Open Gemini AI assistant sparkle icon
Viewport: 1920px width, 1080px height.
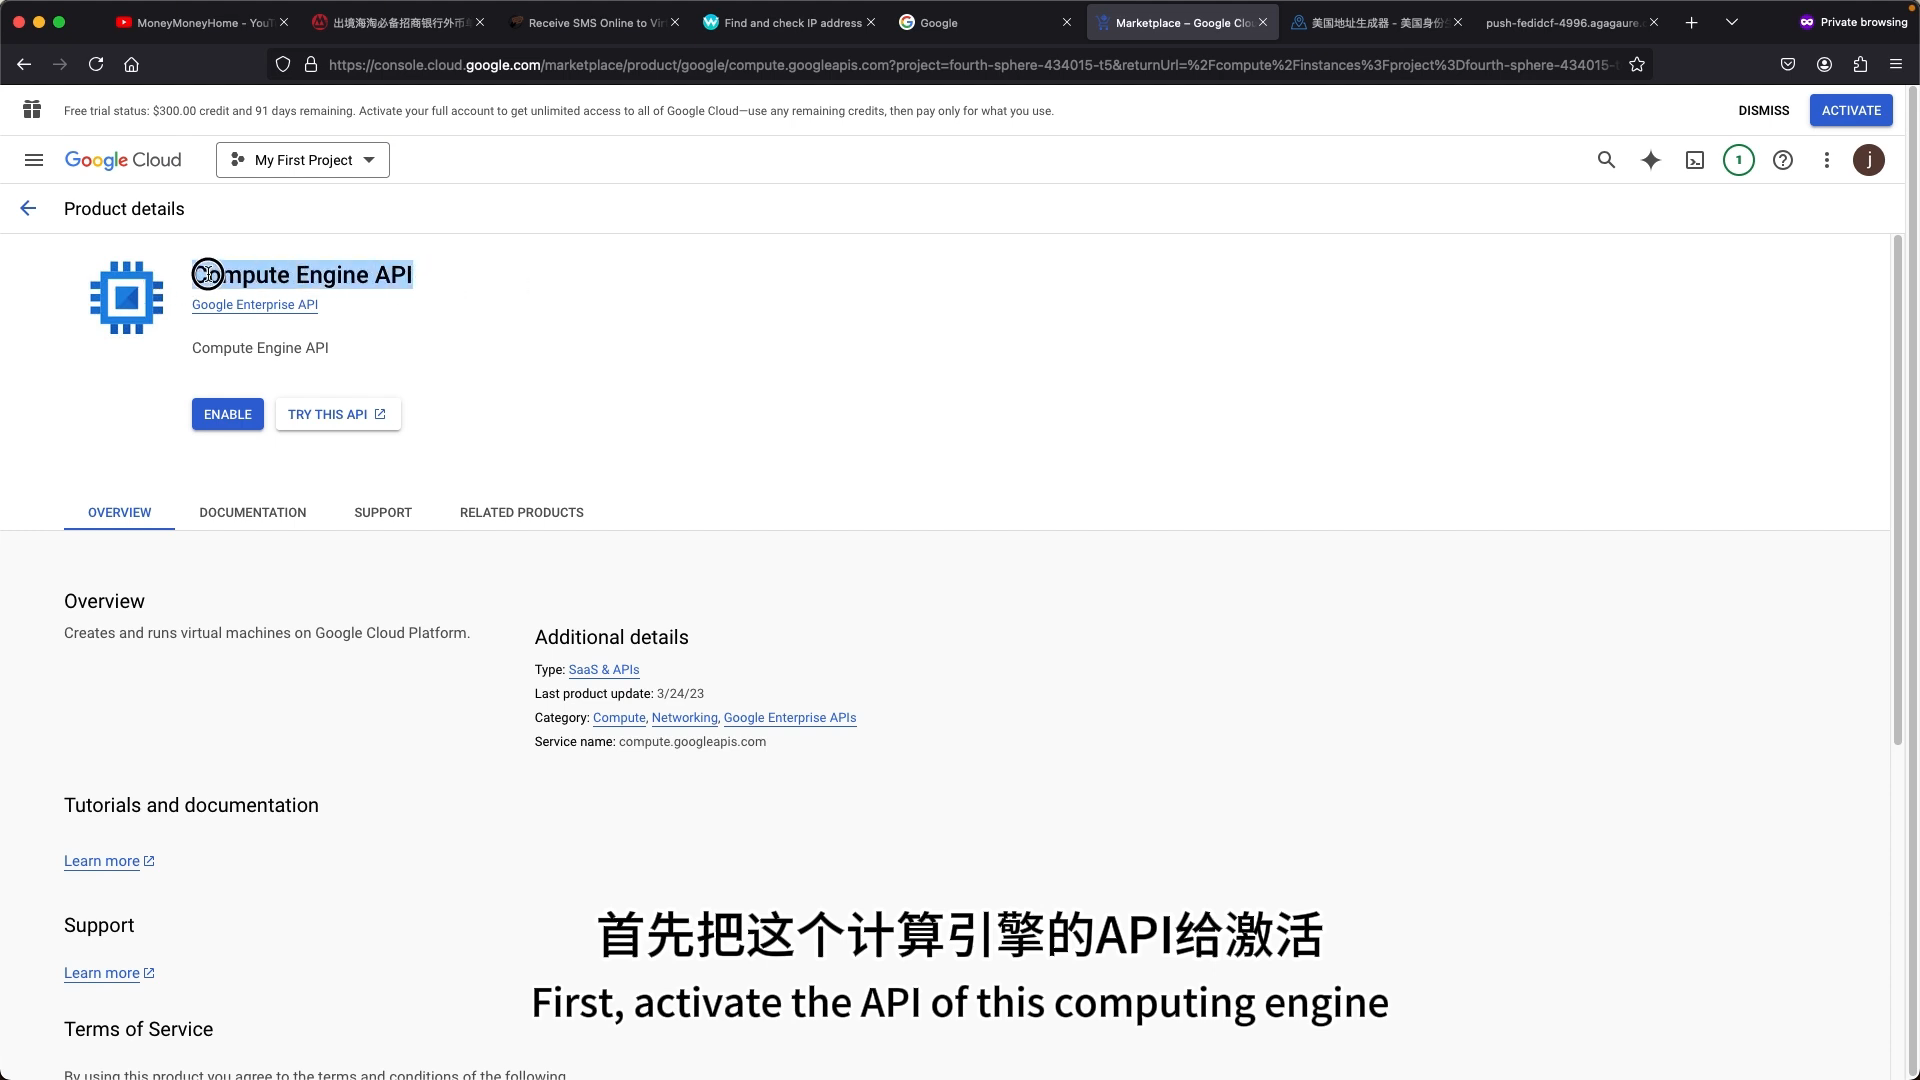tap(1651, 160)
